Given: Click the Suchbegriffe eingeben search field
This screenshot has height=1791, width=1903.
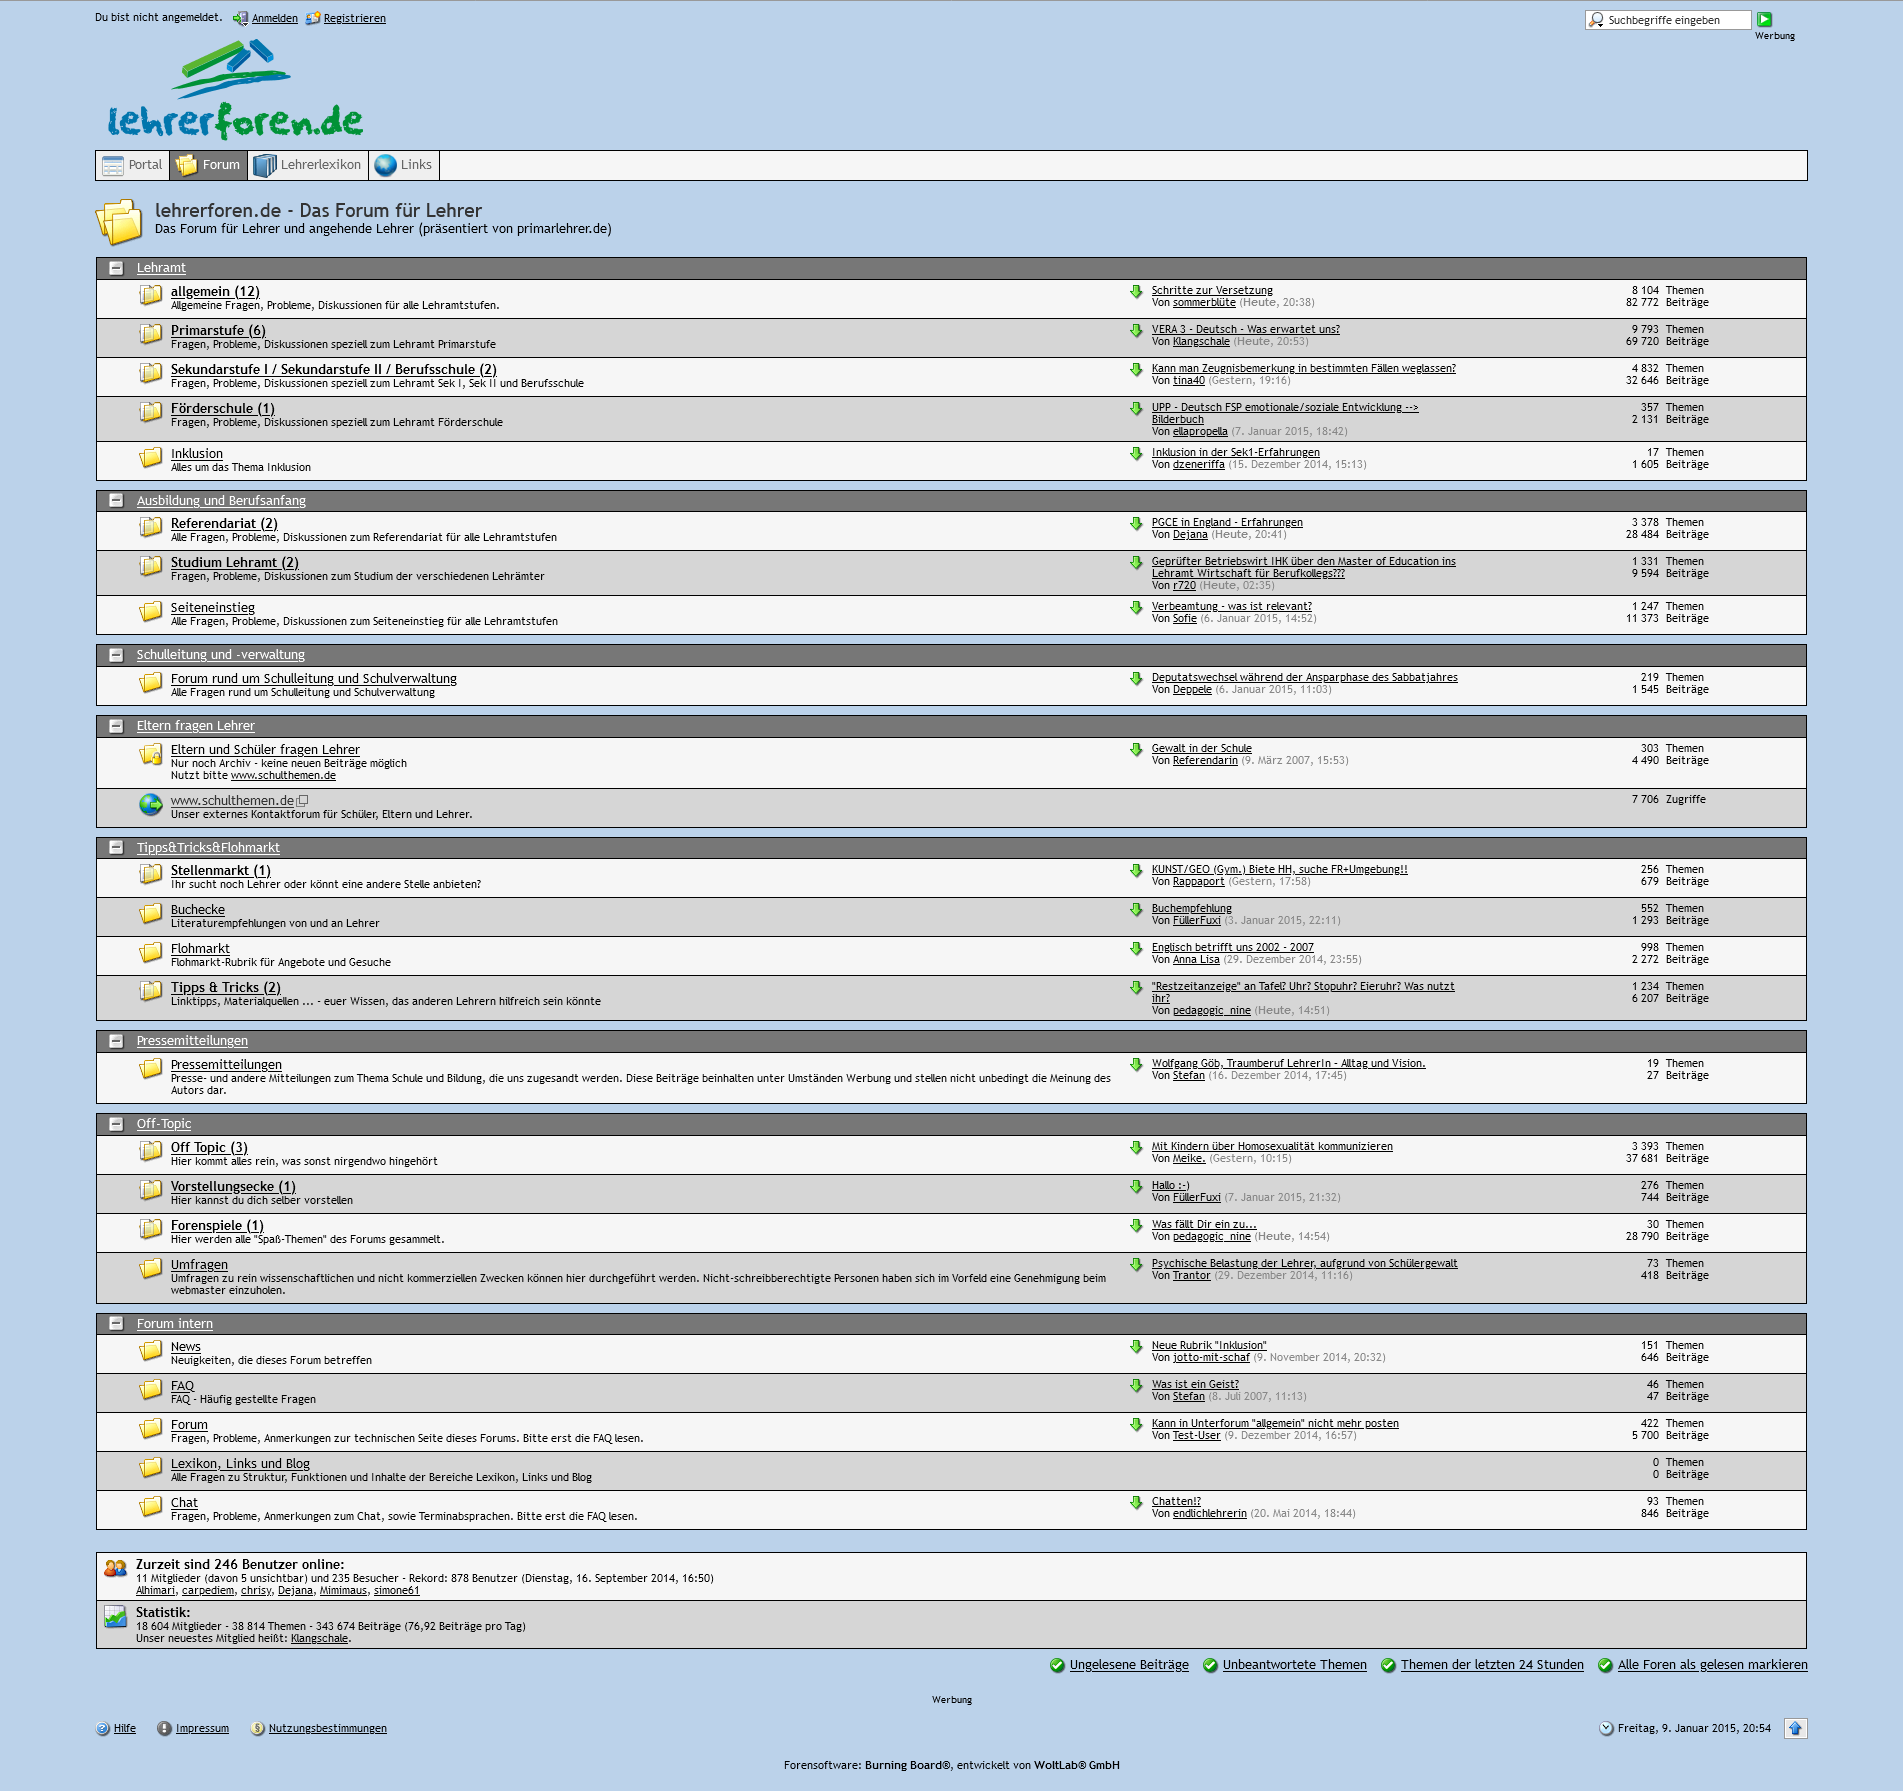Looking at the screenshot, I should point(1676,20).
